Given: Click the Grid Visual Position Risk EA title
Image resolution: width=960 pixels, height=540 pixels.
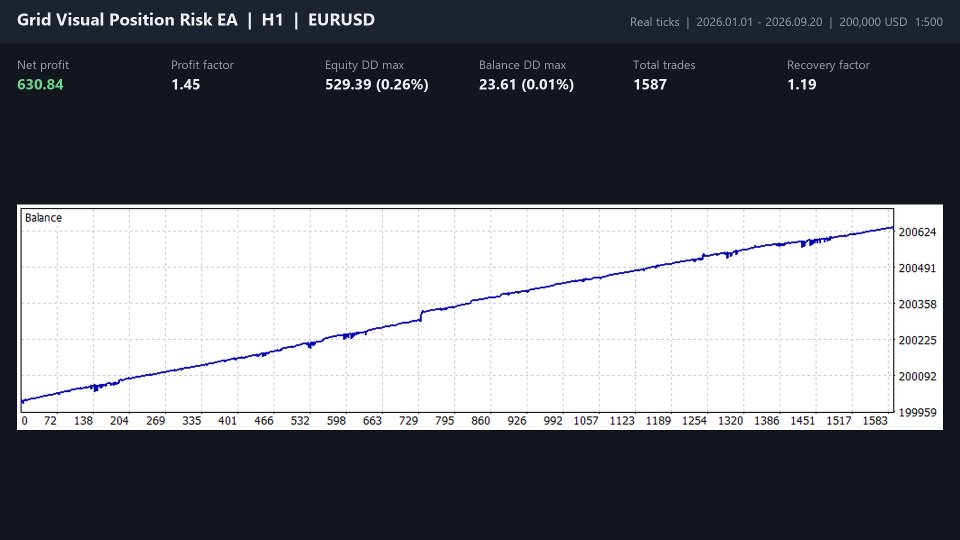Looking at the screenshot, I should coord(127,20).
